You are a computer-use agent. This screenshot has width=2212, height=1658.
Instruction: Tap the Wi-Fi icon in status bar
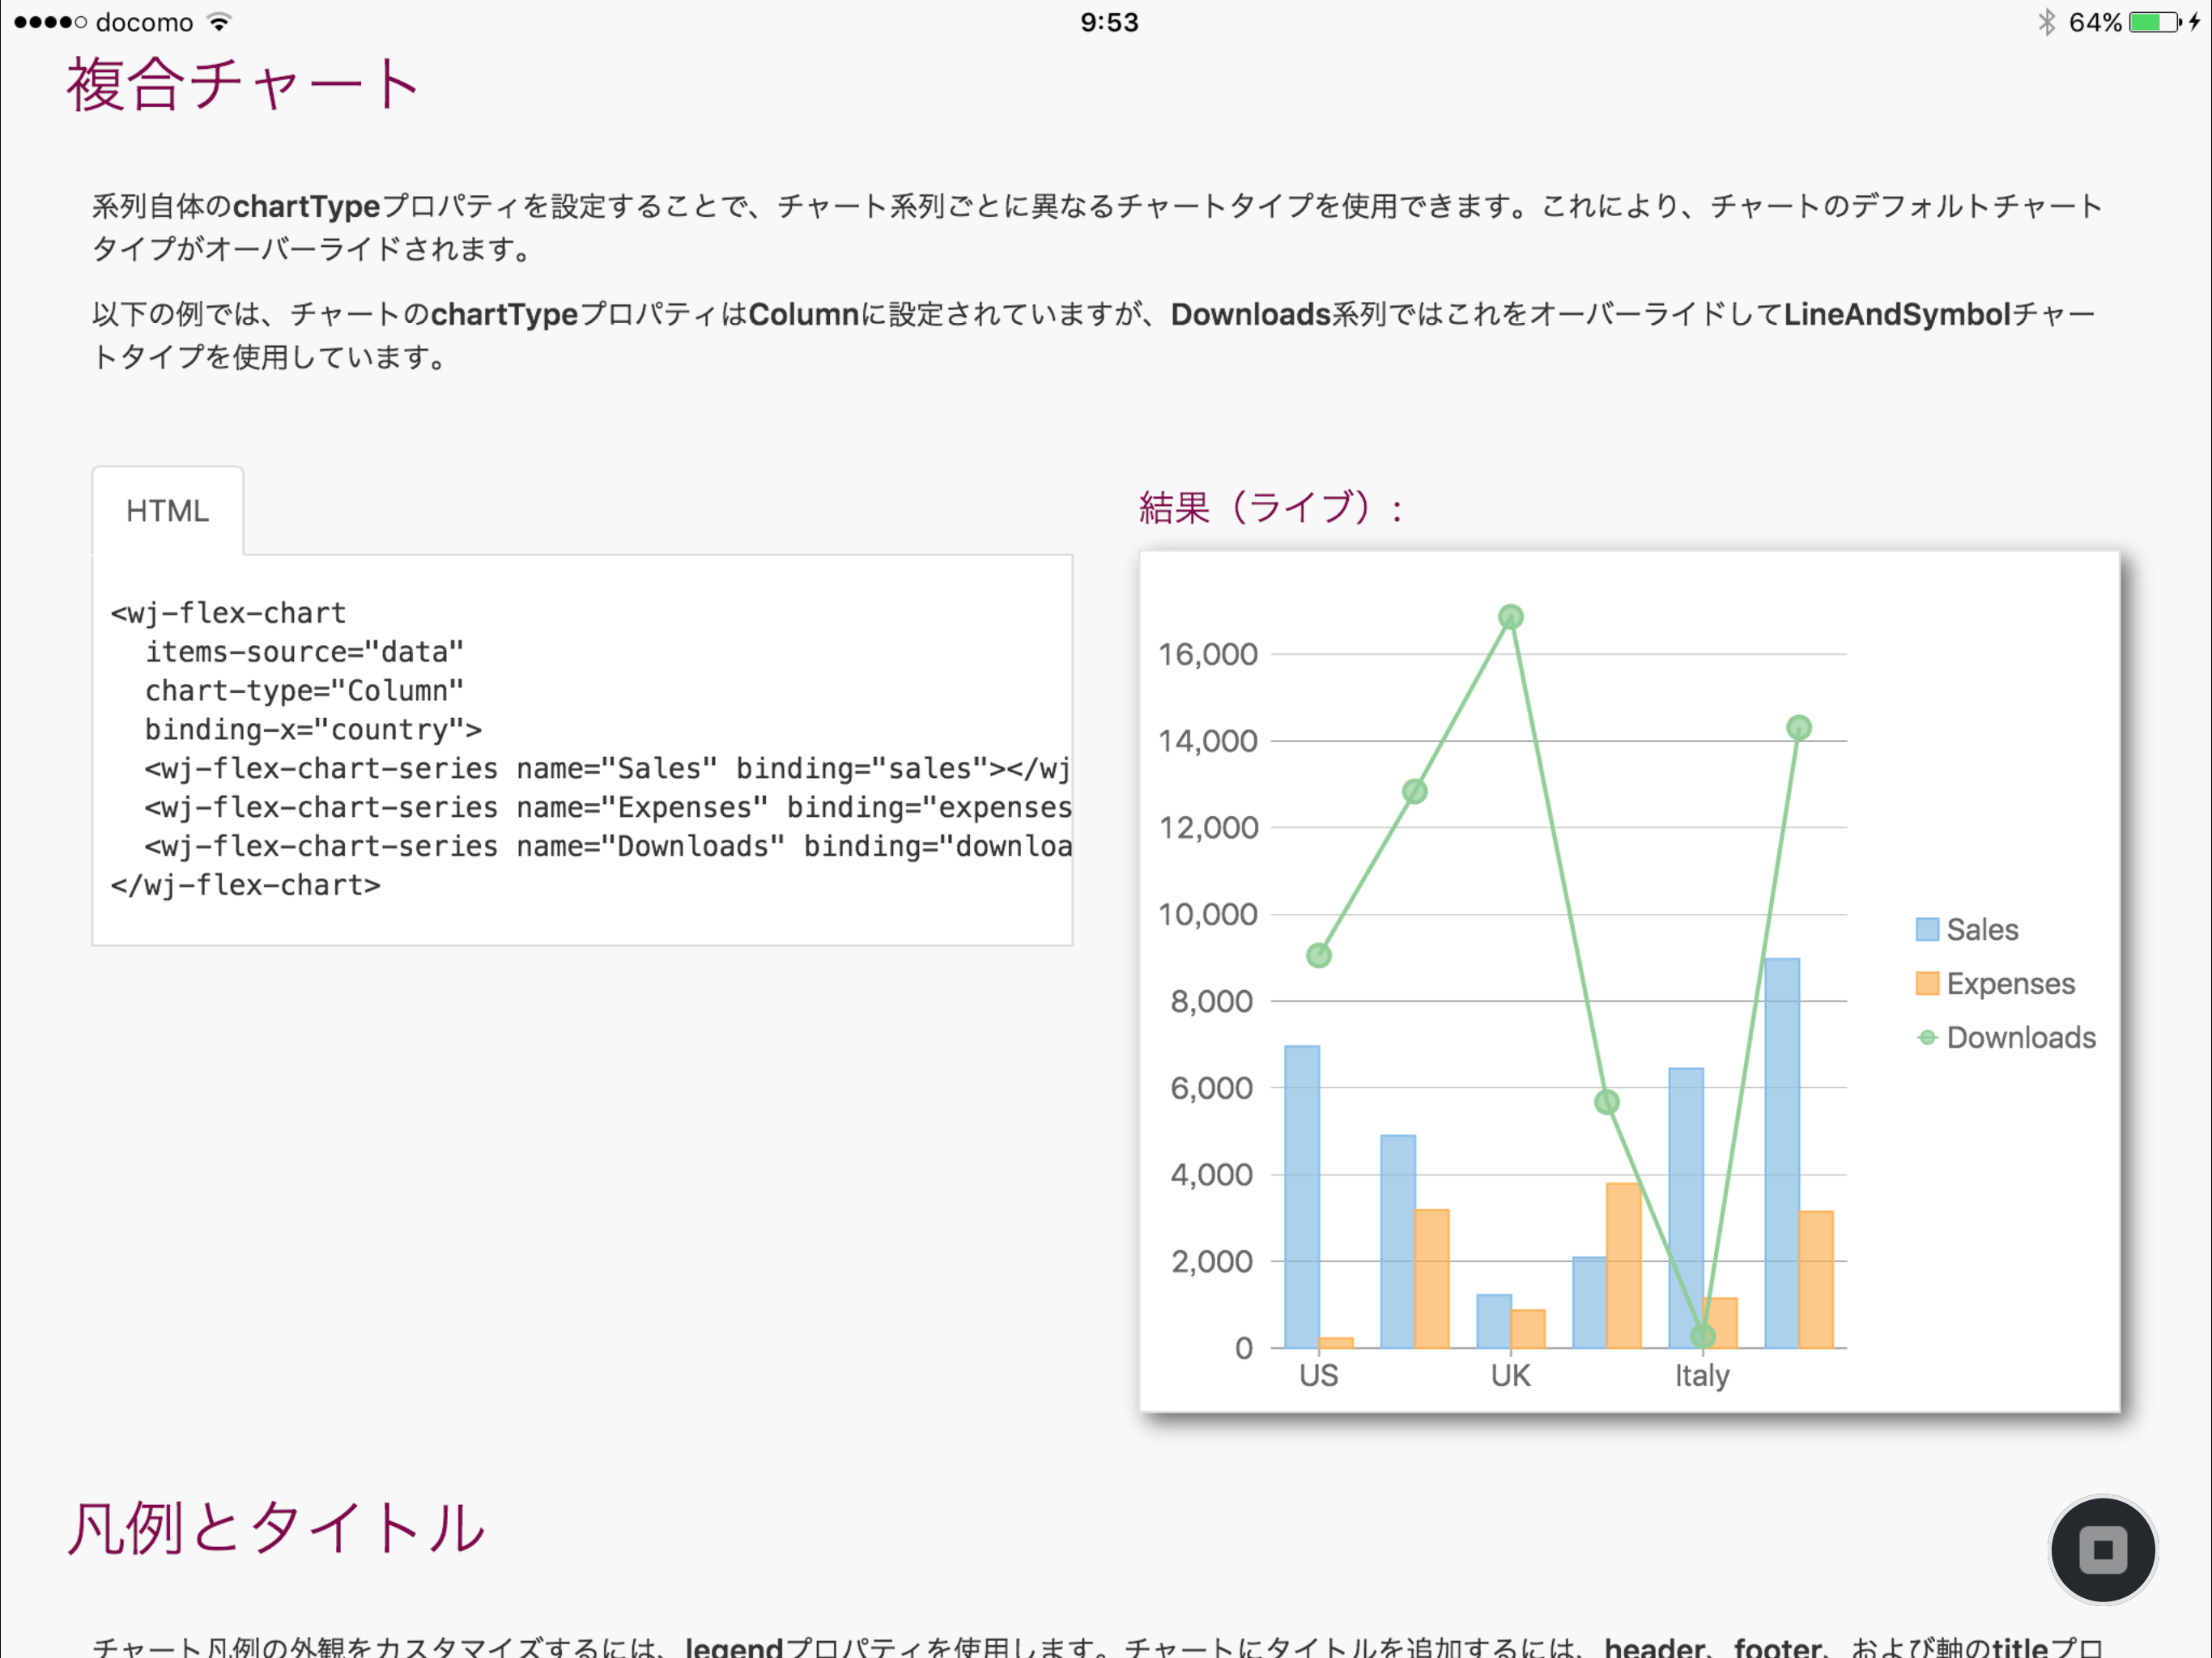(219, 22)
